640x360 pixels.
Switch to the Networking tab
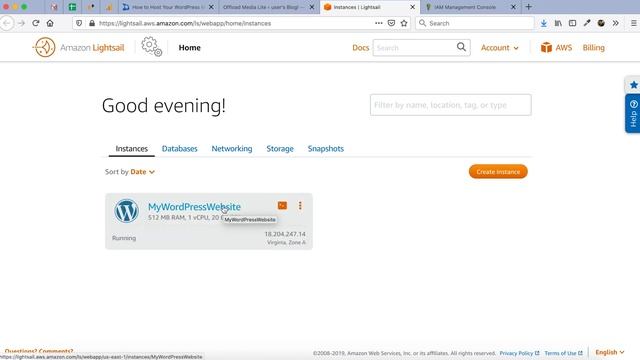pyautogui.click(x=232, y=149)
